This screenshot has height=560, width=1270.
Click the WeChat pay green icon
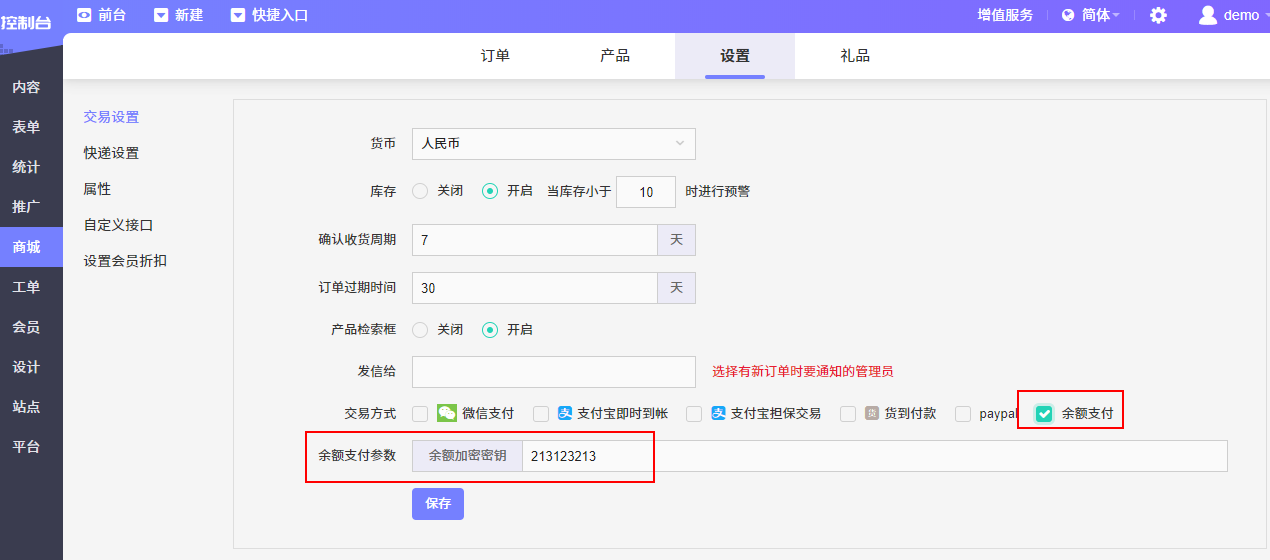[447, 413]
